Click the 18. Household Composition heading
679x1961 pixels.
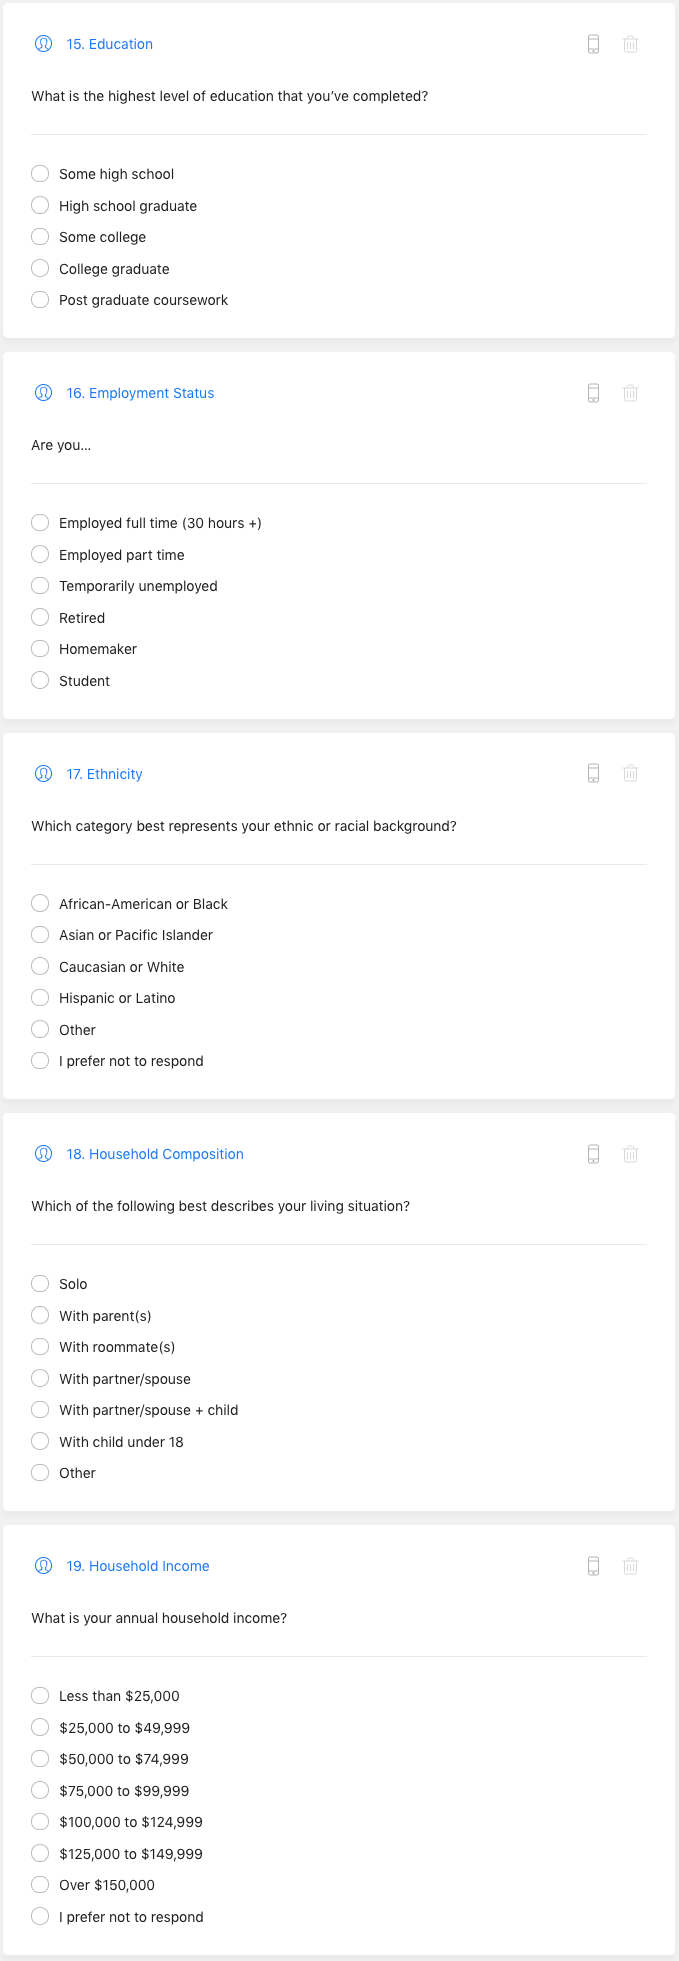click(155, 1154)
